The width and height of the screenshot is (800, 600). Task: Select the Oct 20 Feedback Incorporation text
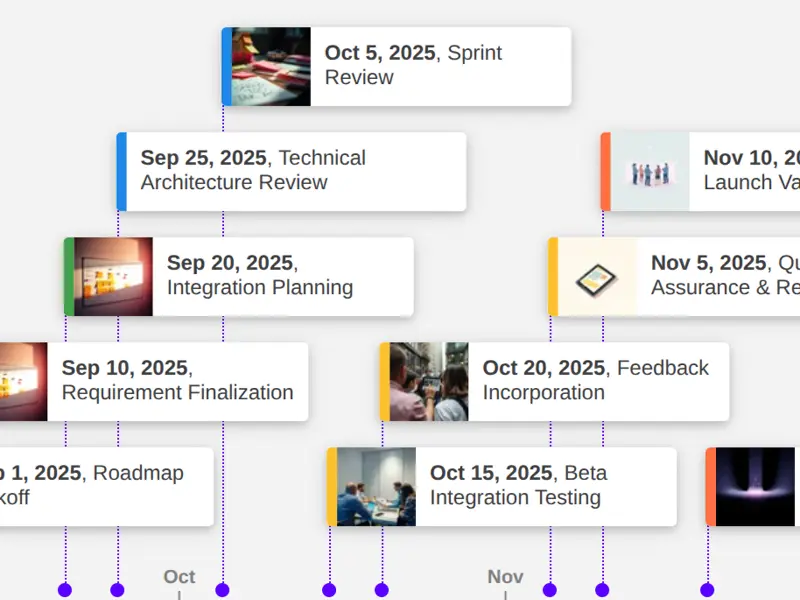[595, 380]
